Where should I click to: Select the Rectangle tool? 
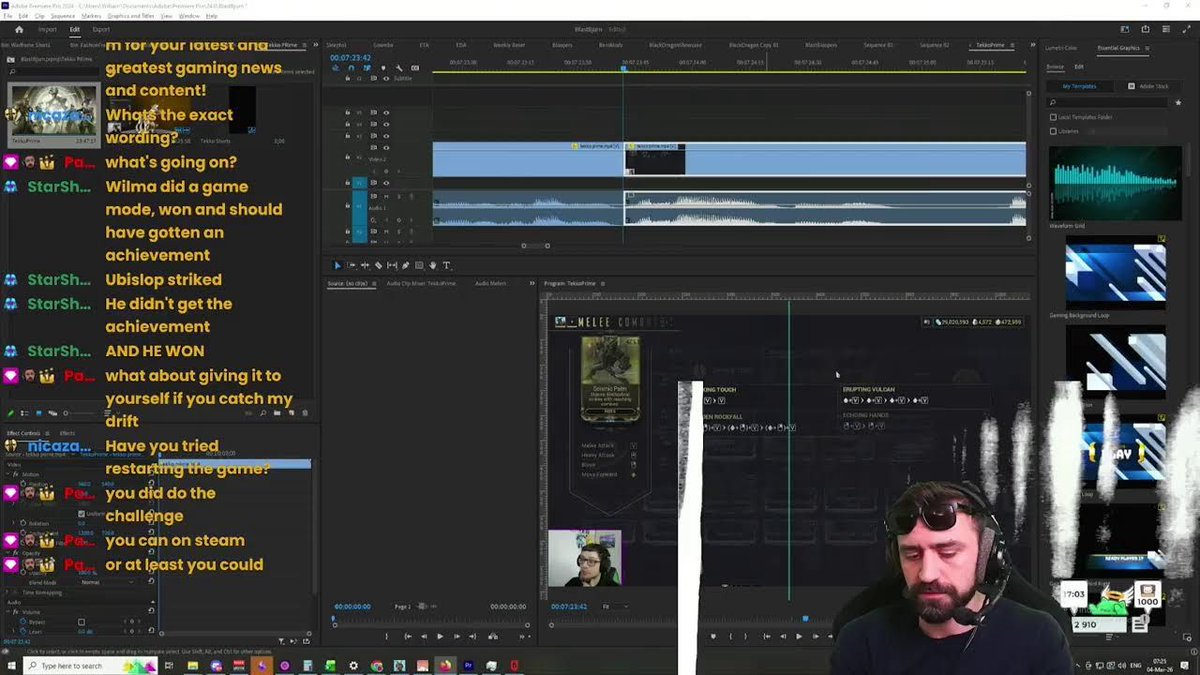419,265
